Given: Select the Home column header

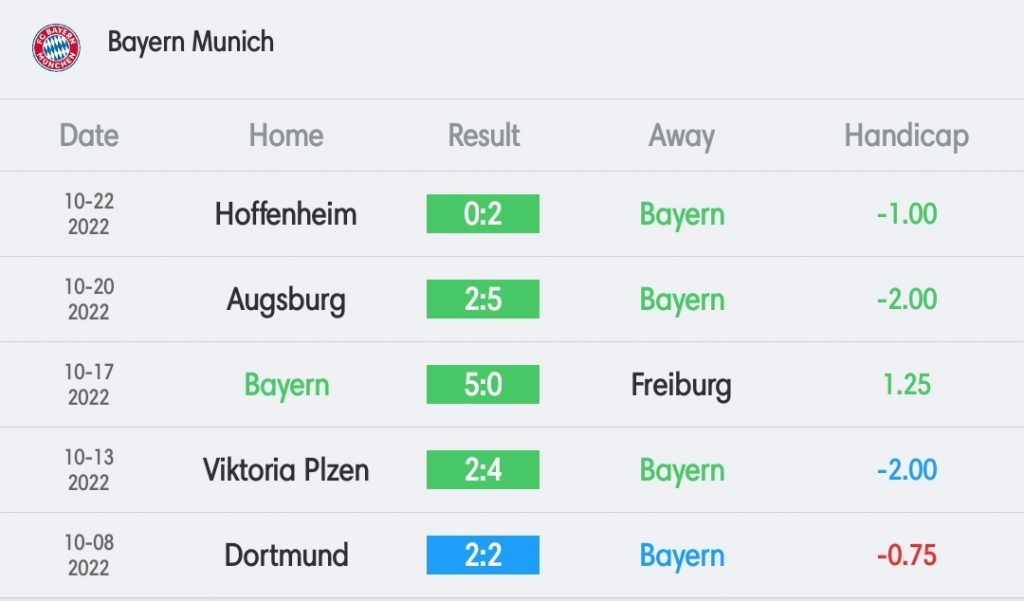Looking at the screenshot, I should [x=286, y=136].
